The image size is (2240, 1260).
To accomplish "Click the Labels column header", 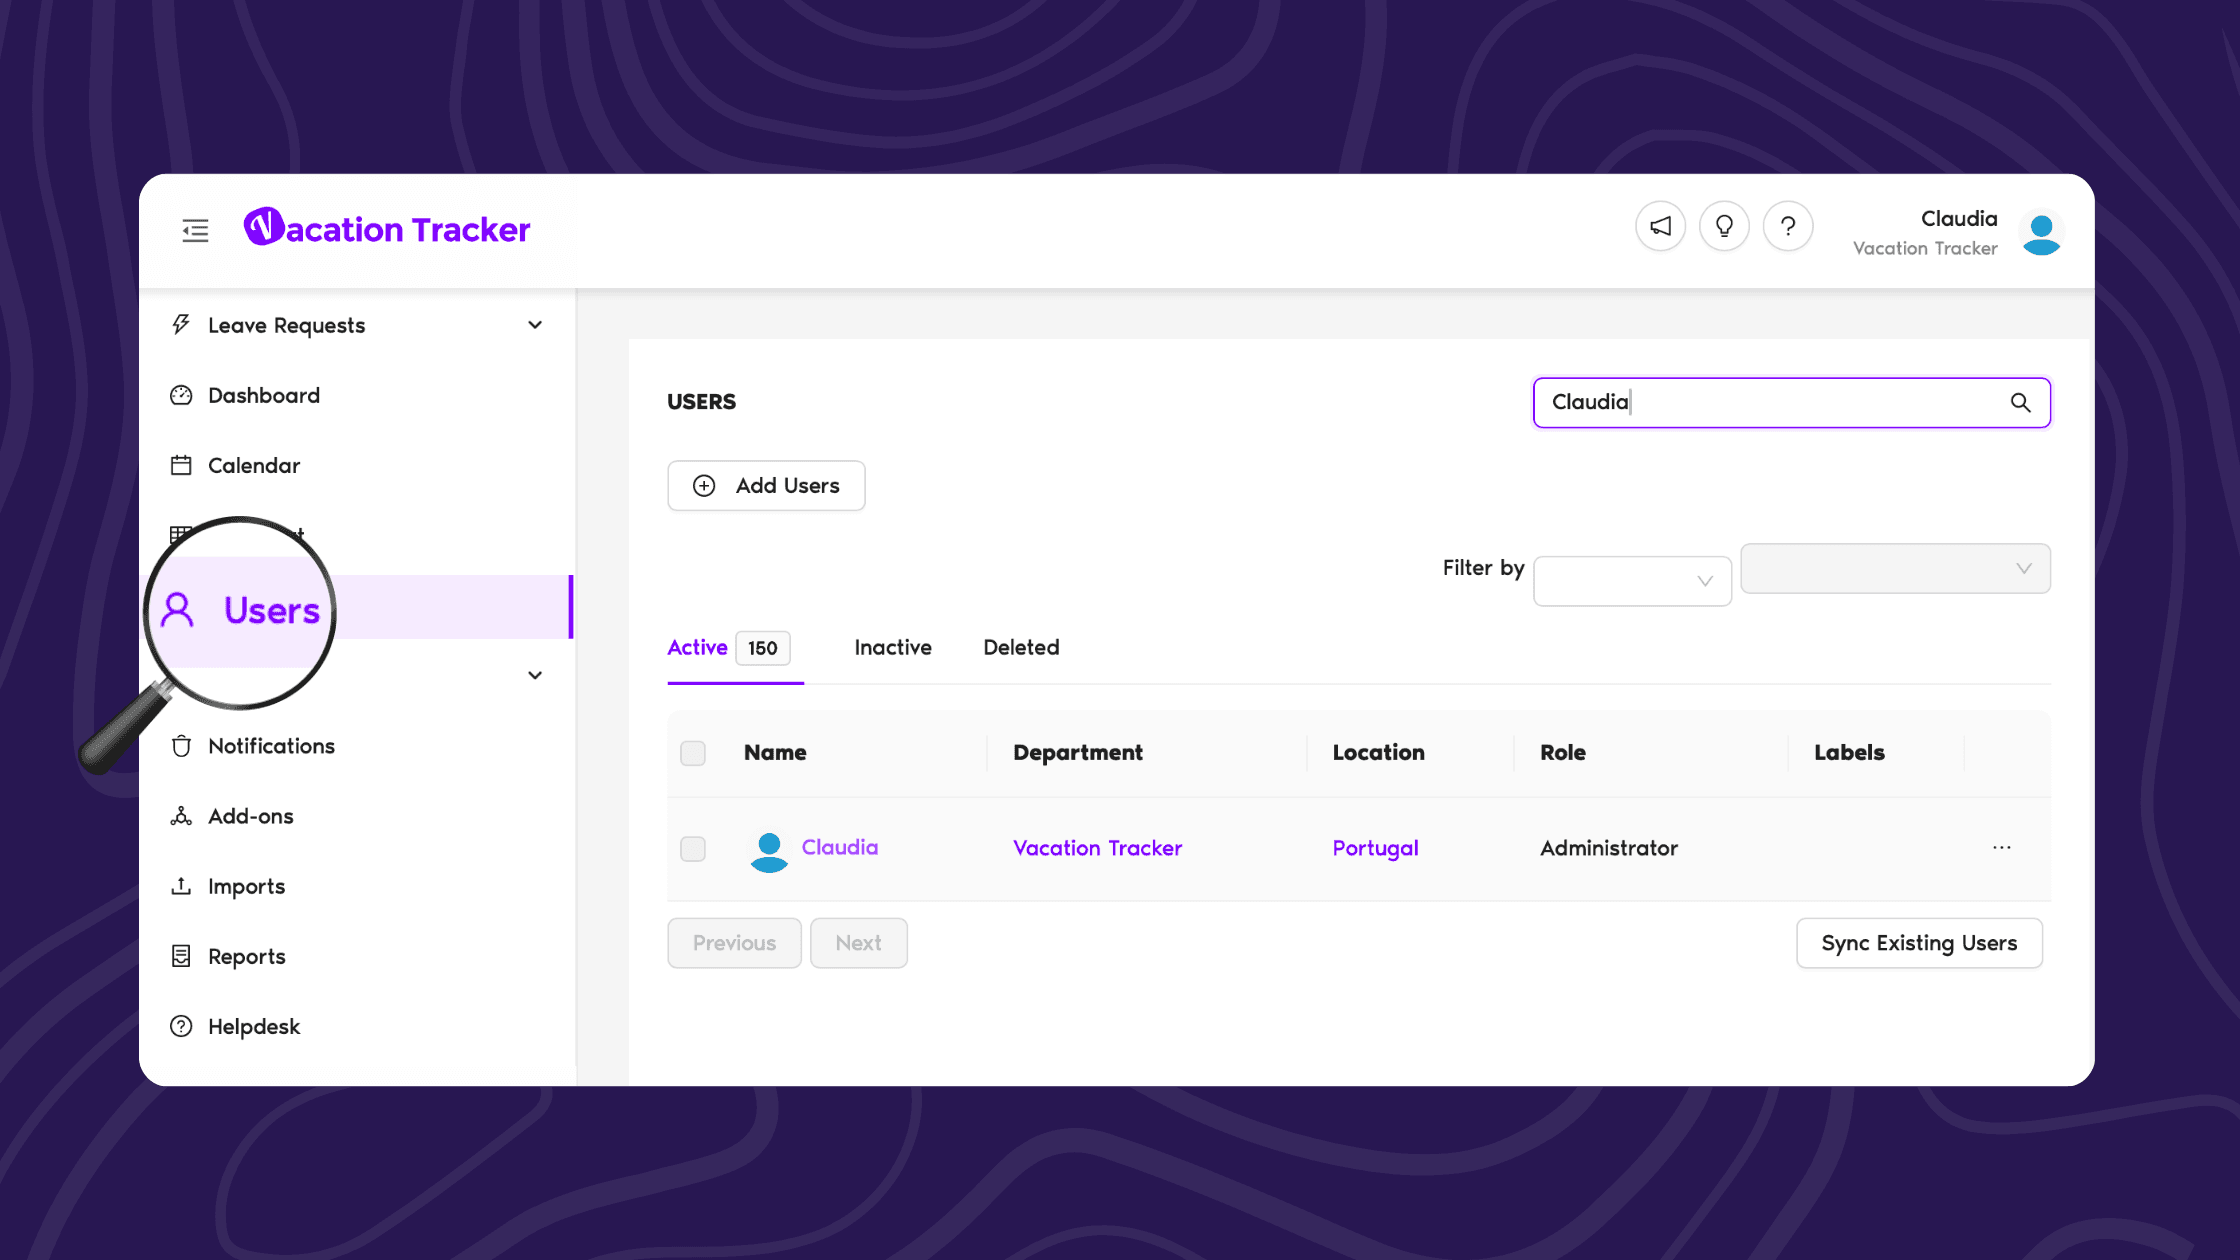I will tap(1849, 752).
